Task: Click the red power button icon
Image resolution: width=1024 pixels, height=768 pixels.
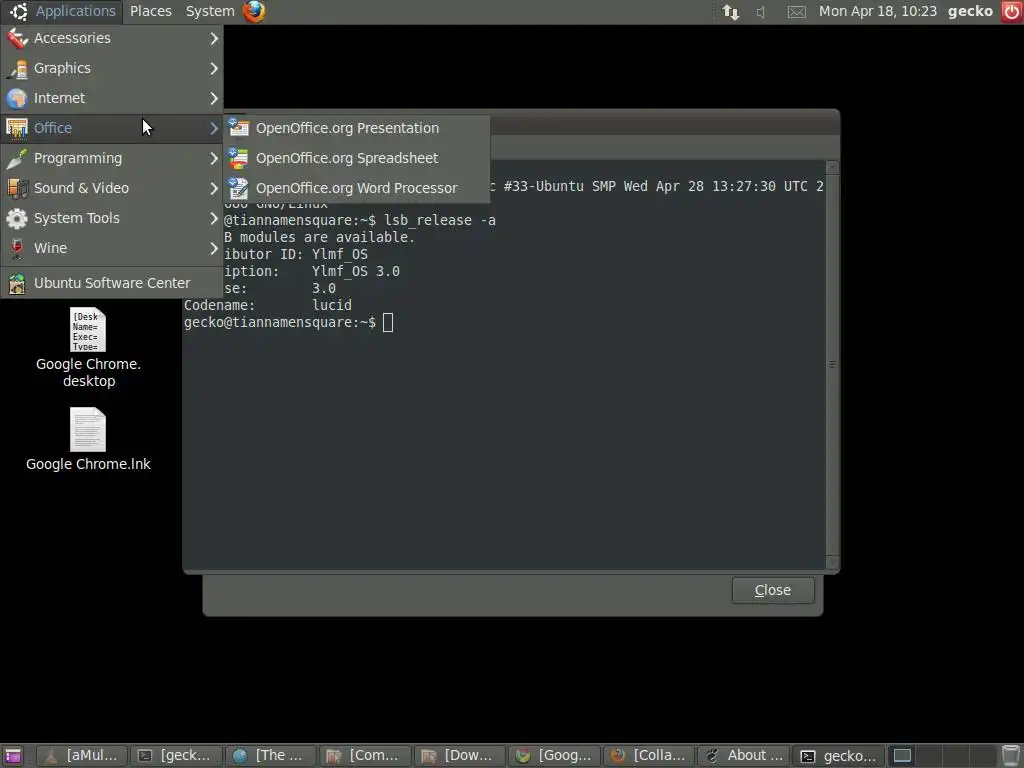Action: pos(1012,11)
